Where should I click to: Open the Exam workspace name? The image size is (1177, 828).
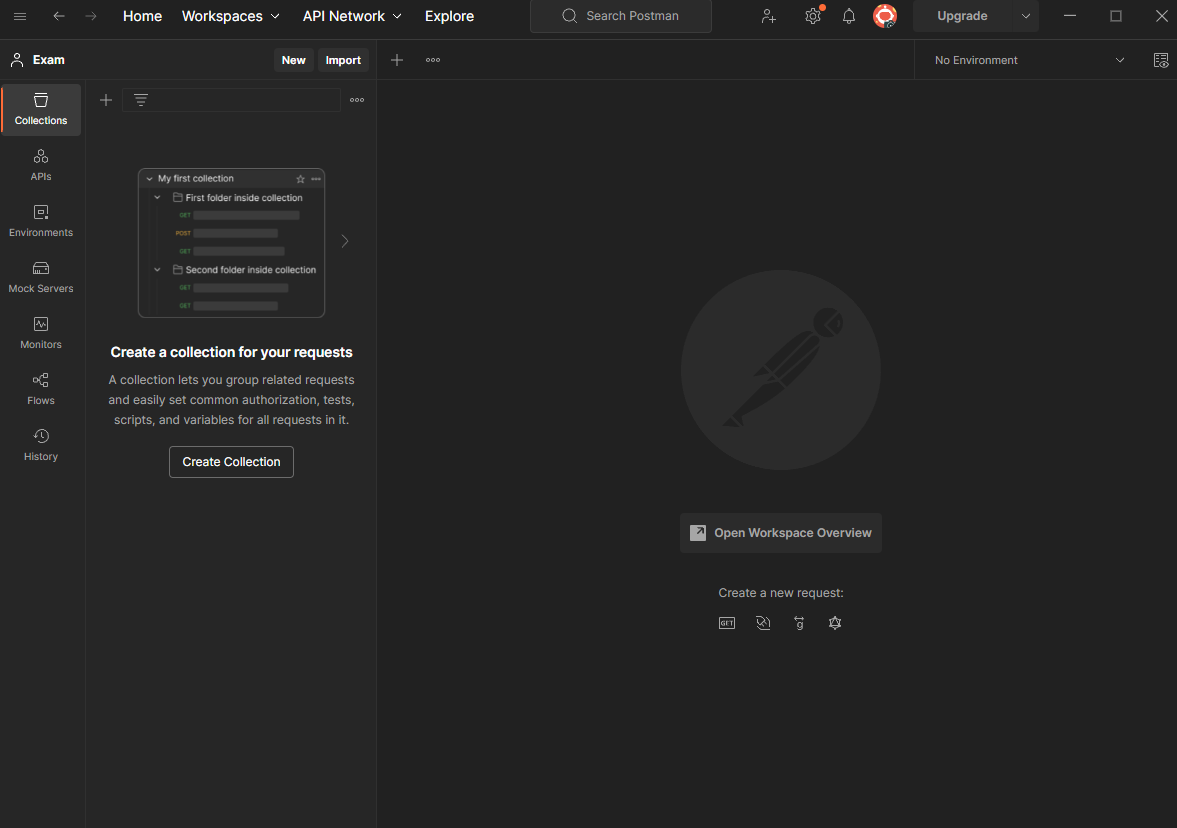48,60
